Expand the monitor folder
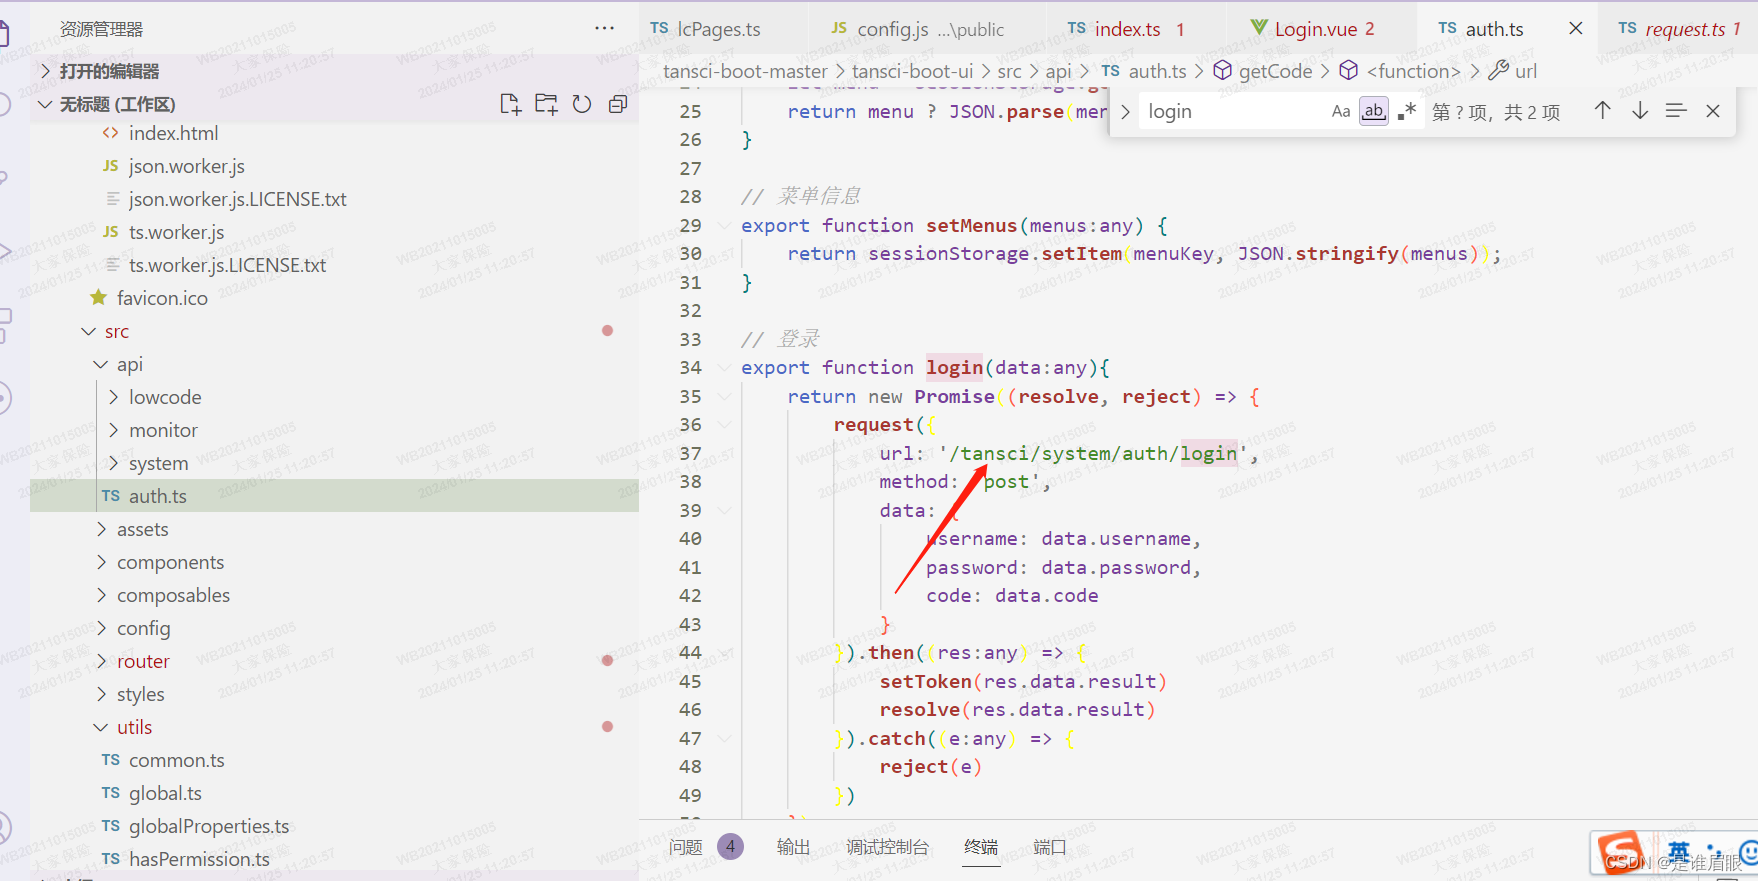This screenshot has width=1758, height=881. 163,430
